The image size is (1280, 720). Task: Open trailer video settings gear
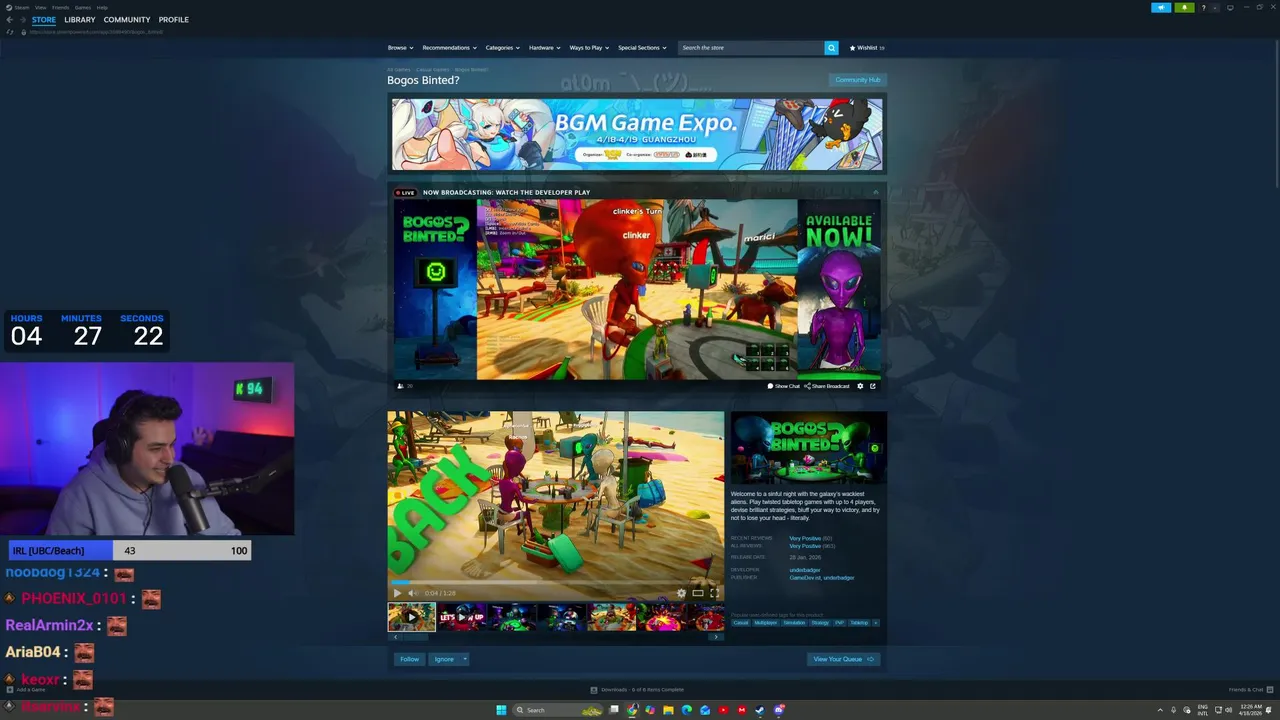[682, 593]
